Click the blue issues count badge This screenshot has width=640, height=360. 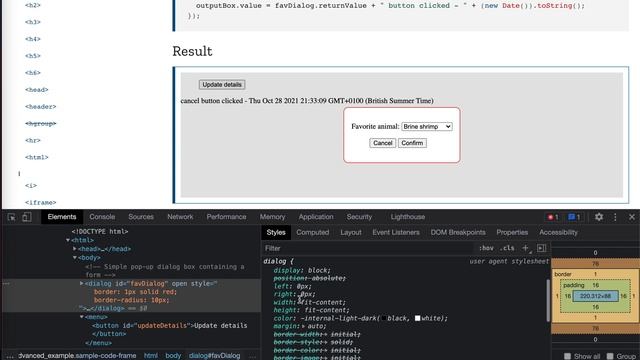pos(574,217)
